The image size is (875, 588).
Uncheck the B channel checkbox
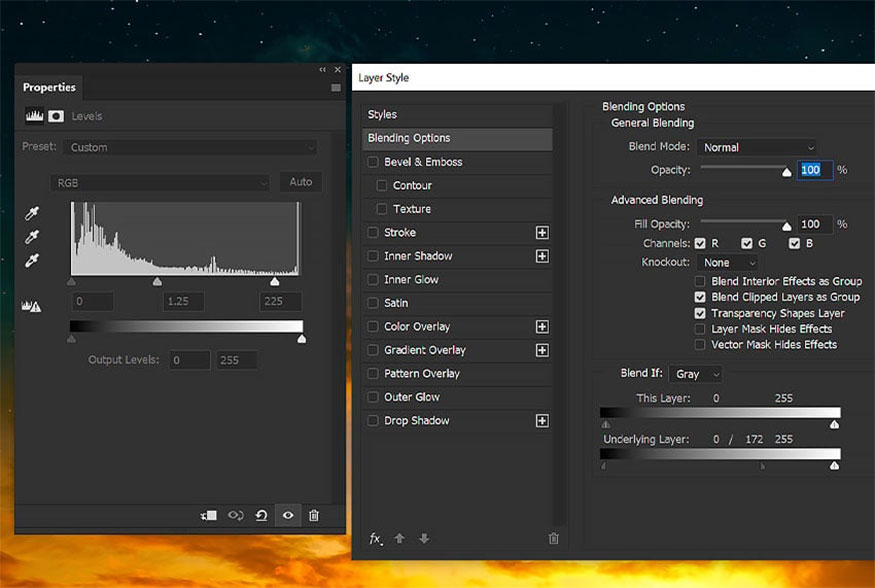point(794,244)
